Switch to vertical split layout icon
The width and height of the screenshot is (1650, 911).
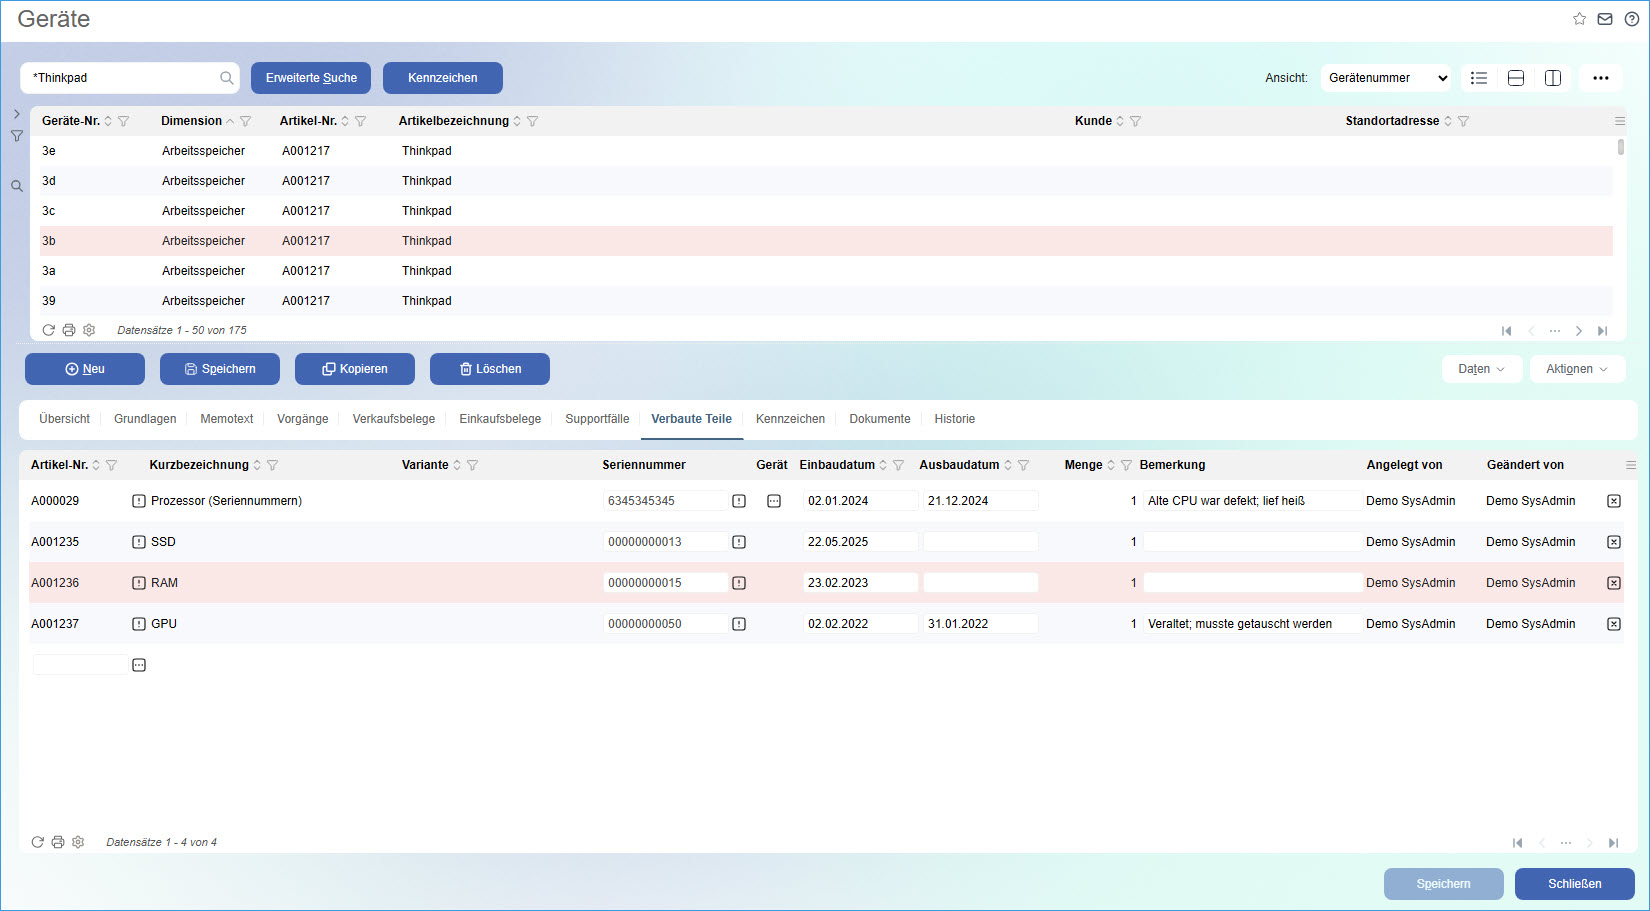click(x=1553, y=78)
